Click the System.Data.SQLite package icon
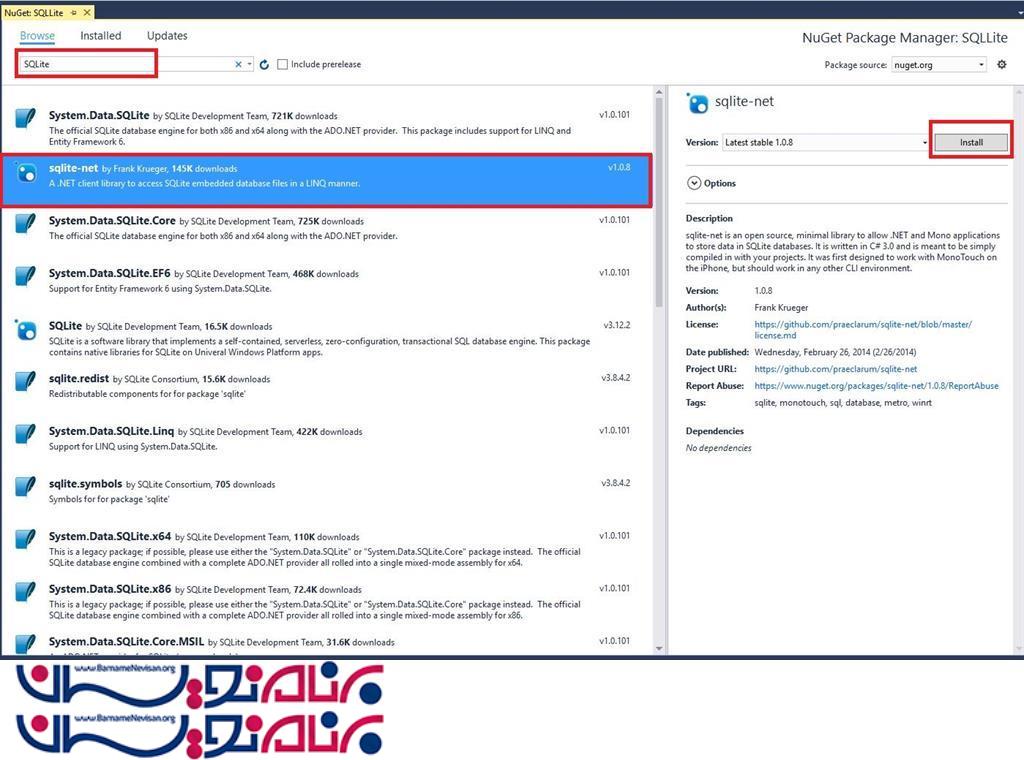Image resolution: width=1024 pixels, height=760 pixels. point(26,118)
